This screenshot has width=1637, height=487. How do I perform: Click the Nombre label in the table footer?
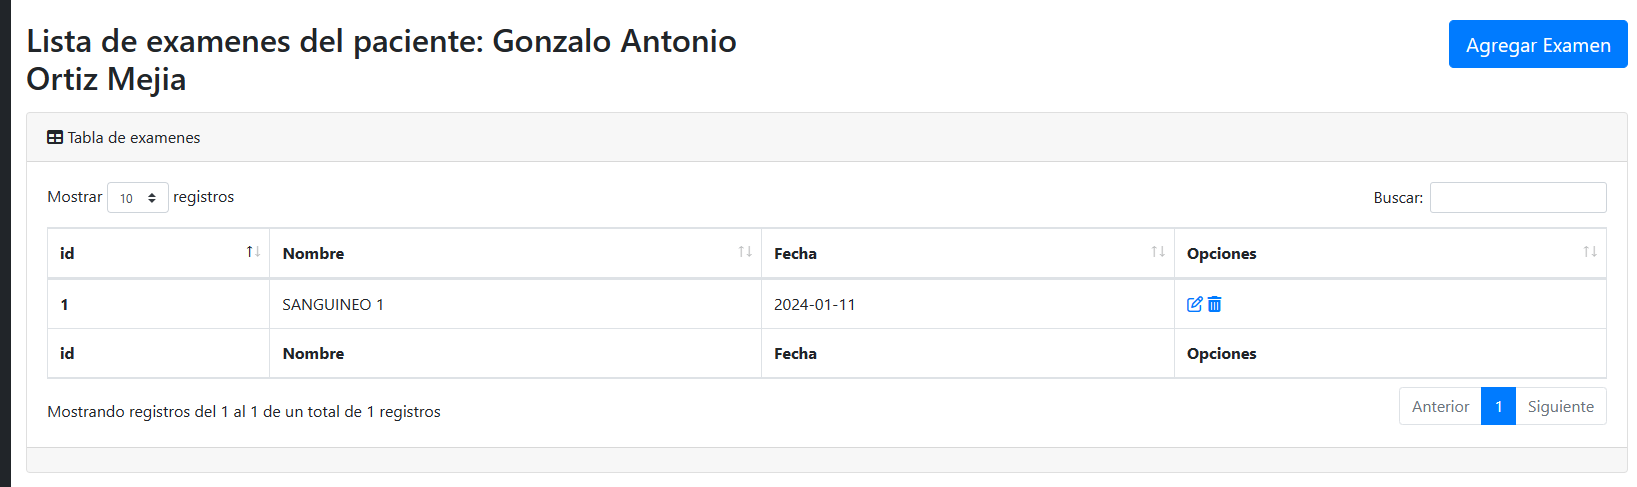point(313,353)
